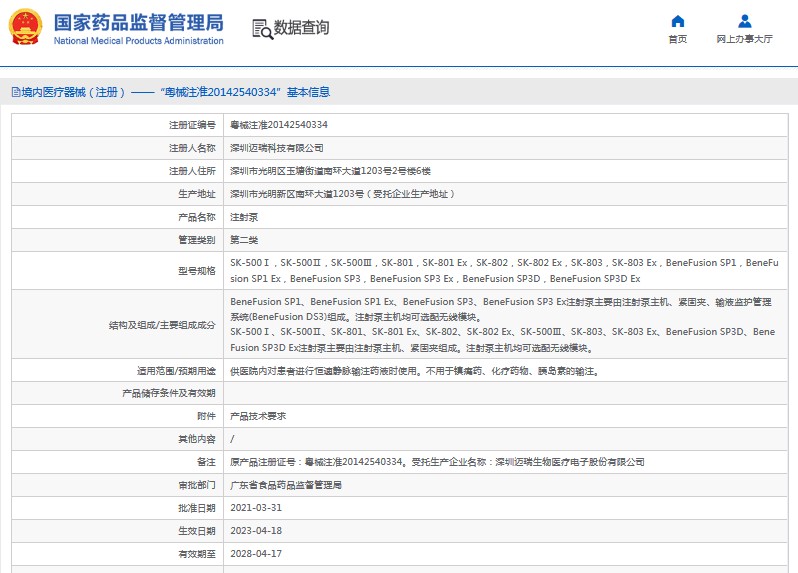Screen dimensions: 798x573
Task: Click the 管理类别 value 第二类
Action: [244, 240]
